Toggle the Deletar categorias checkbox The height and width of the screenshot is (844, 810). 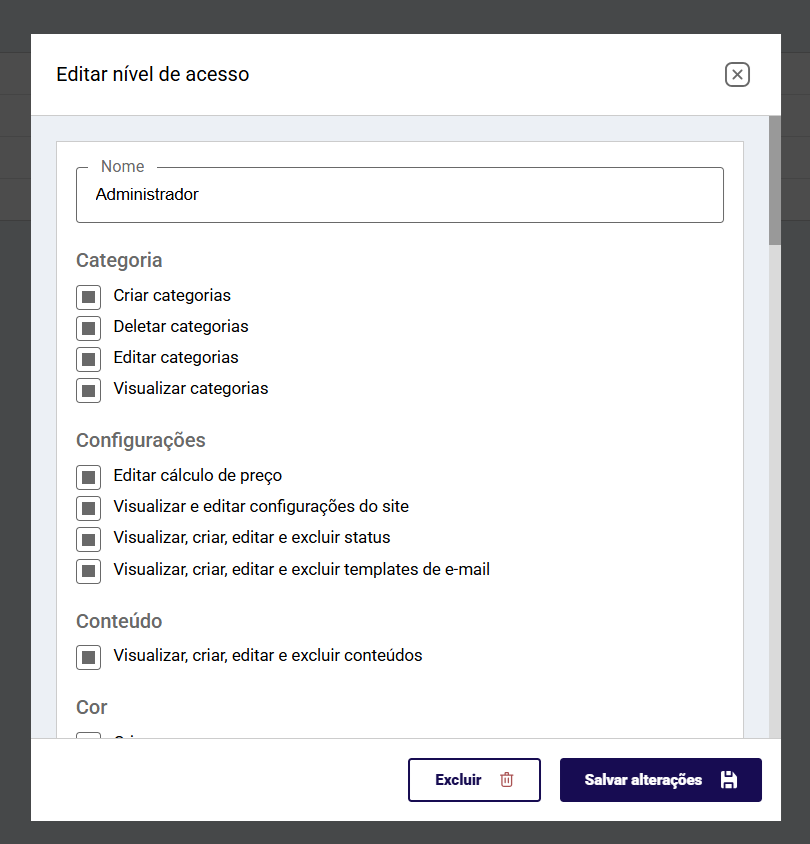tap(88, 328)
